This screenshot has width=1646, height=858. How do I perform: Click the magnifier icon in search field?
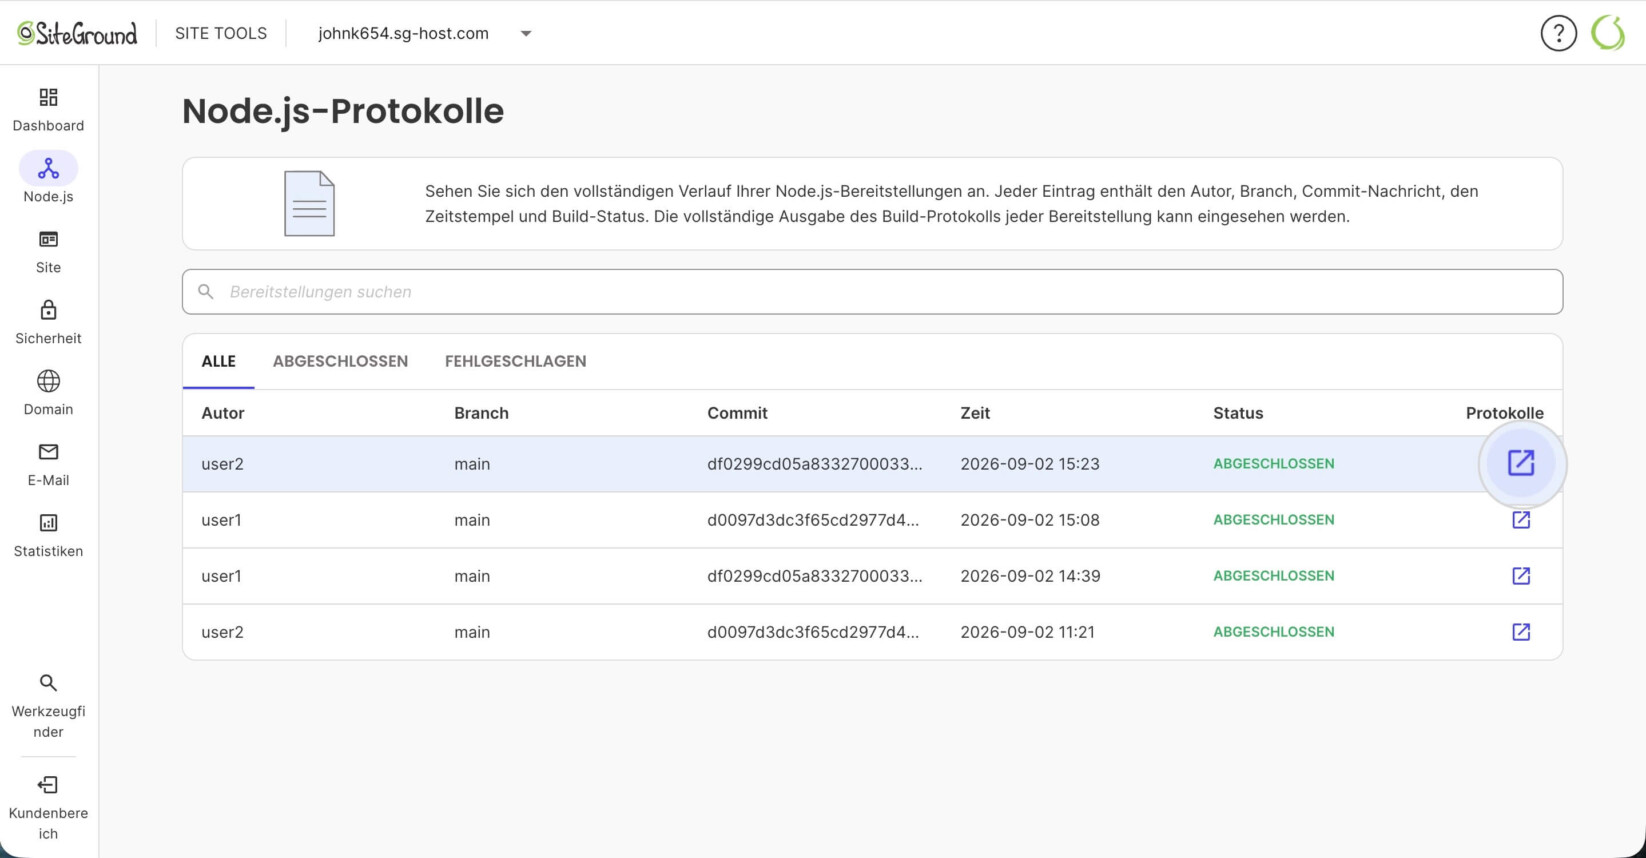tap(206, 292)
